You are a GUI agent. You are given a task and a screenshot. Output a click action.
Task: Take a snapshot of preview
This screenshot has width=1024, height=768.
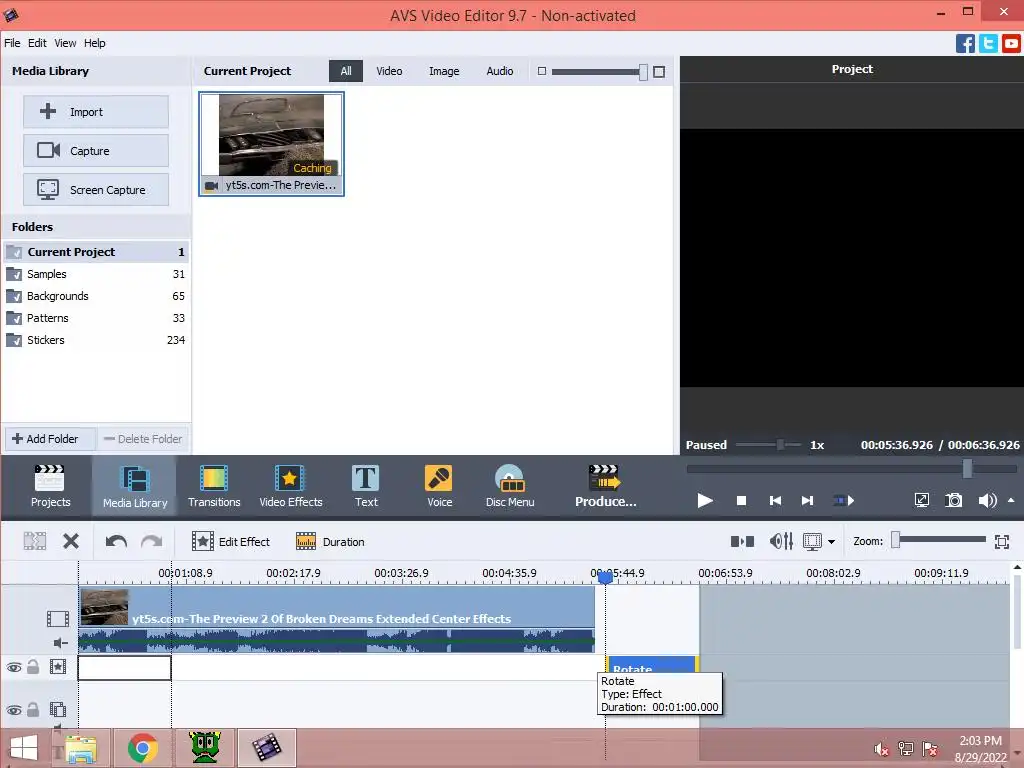point(953,501)
